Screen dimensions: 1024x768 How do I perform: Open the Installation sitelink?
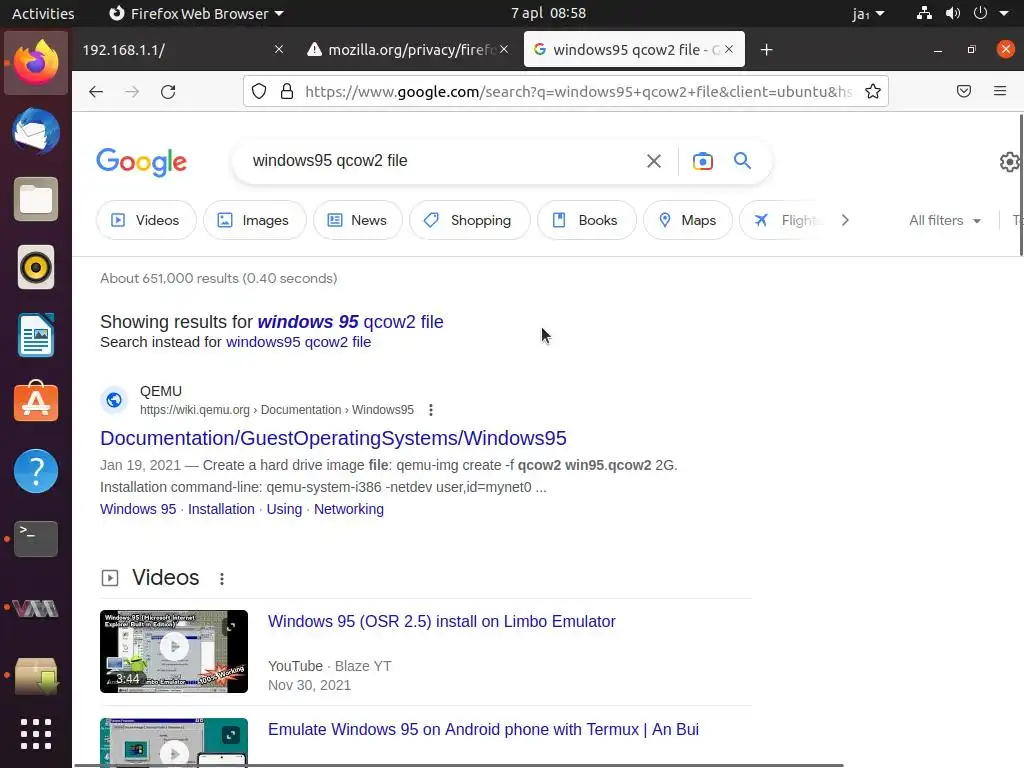pyautogui.click(x=221, y=509)
